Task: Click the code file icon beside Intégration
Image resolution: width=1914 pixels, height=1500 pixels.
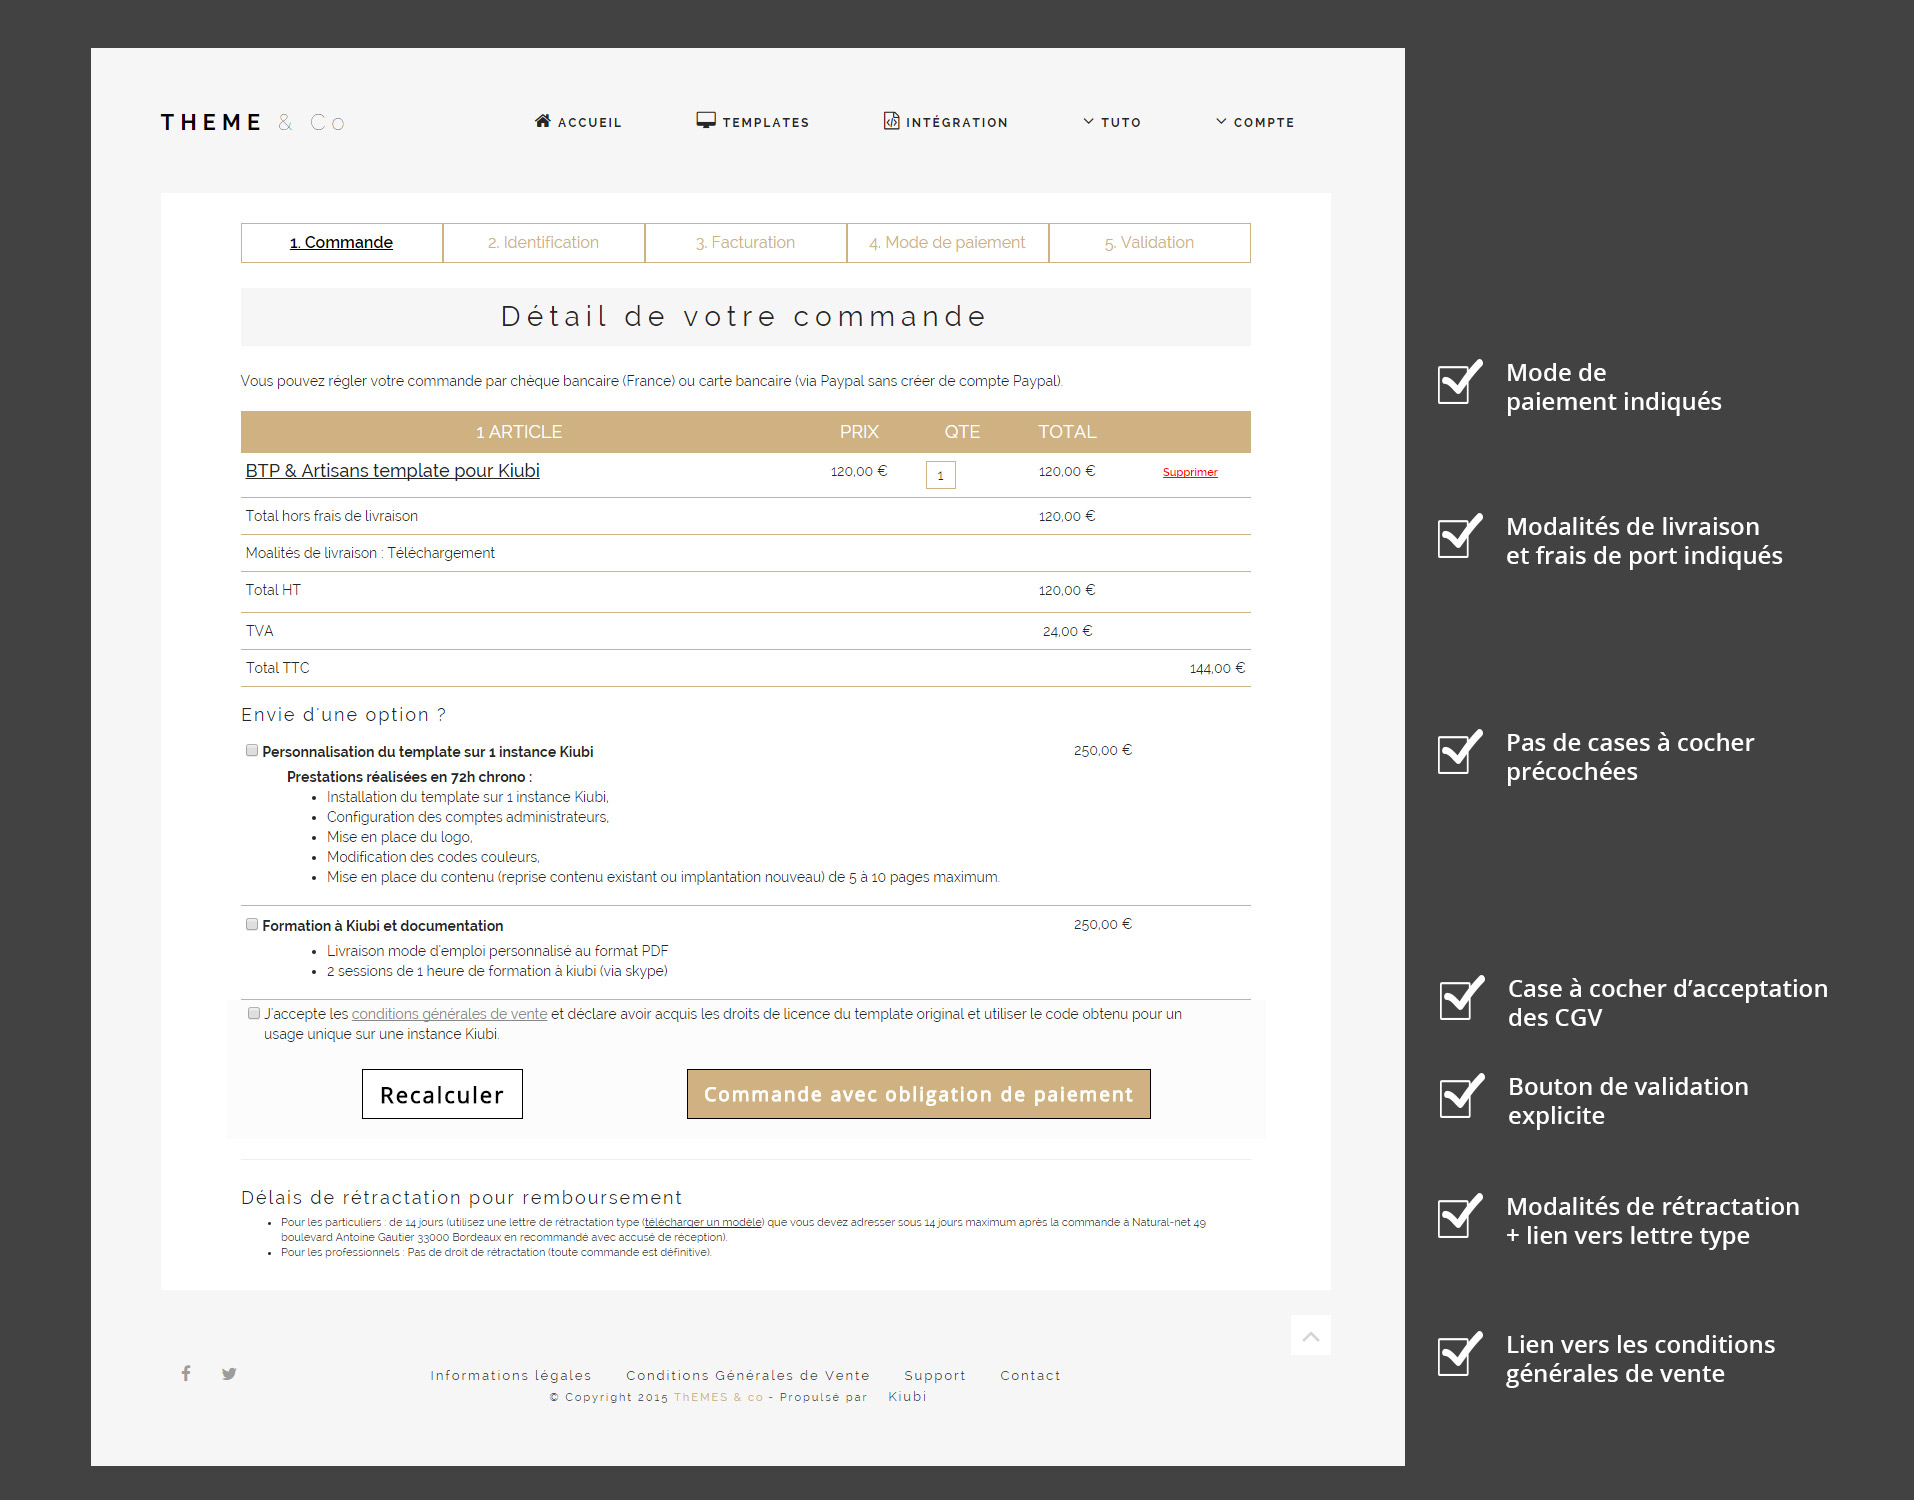Action: point(891,121)
